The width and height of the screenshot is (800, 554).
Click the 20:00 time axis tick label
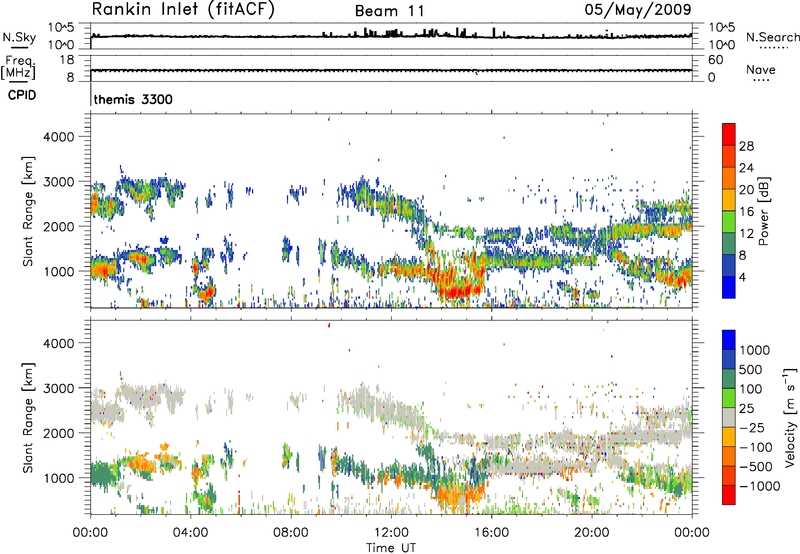tap(591, 533)
